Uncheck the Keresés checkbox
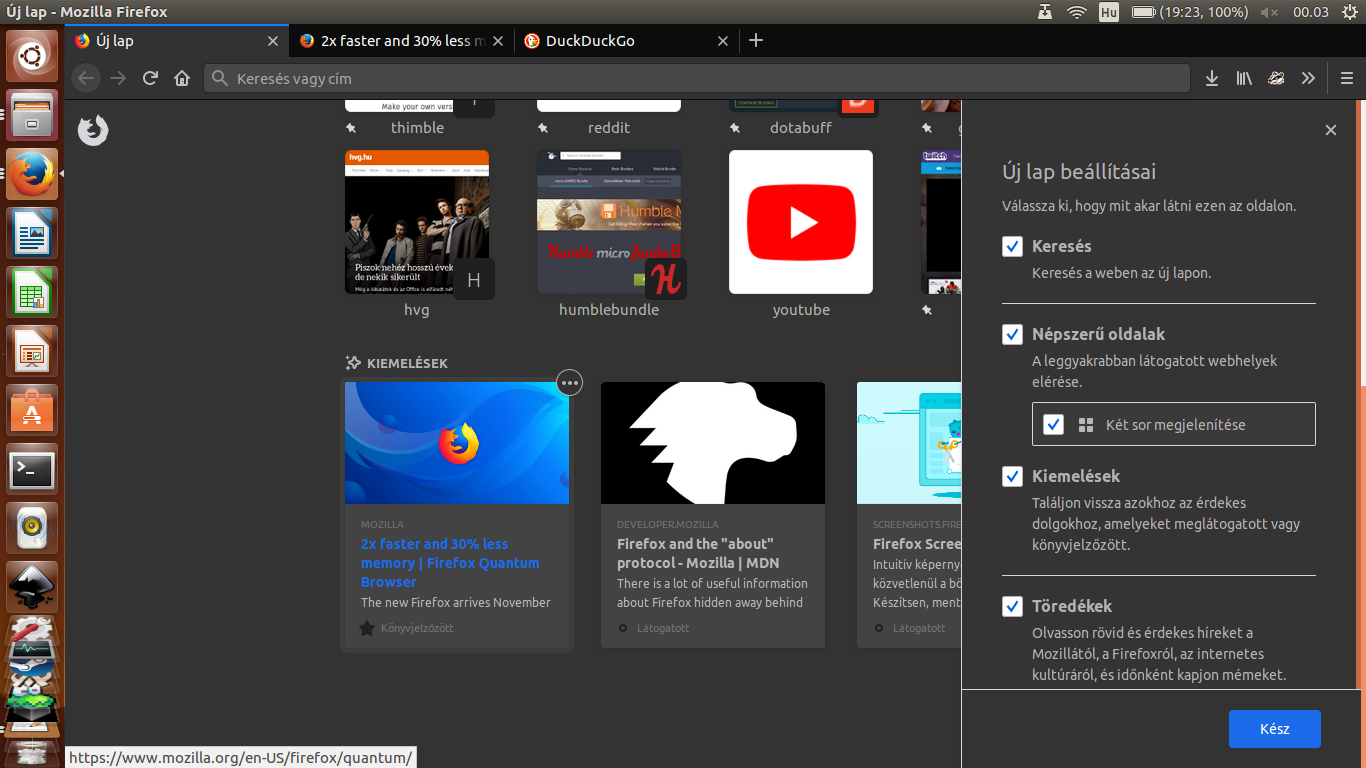Image resolution: width=1366 pixels, height=768 pixels. coord(1013,247)
